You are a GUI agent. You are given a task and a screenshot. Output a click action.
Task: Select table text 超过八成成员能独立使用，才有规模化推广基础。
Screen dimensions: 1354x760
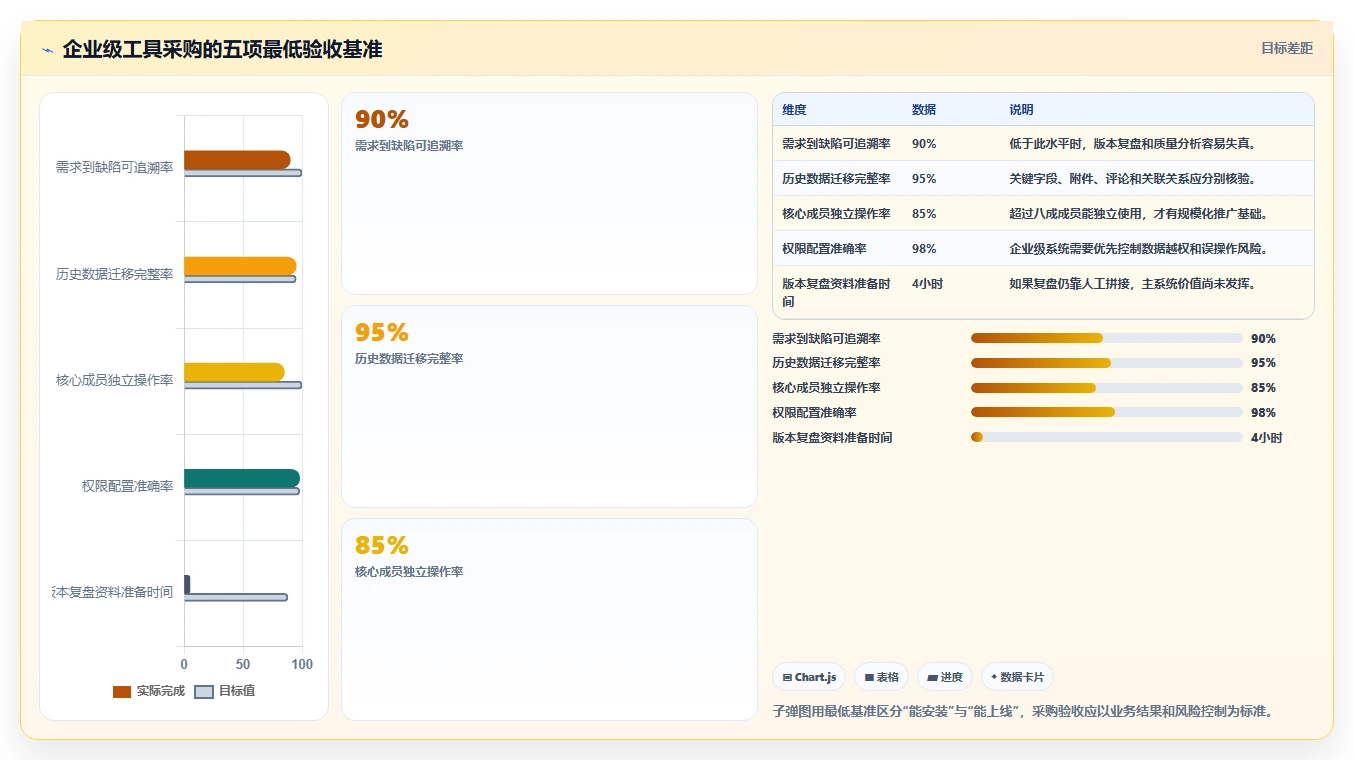(x=1138, y=214)
